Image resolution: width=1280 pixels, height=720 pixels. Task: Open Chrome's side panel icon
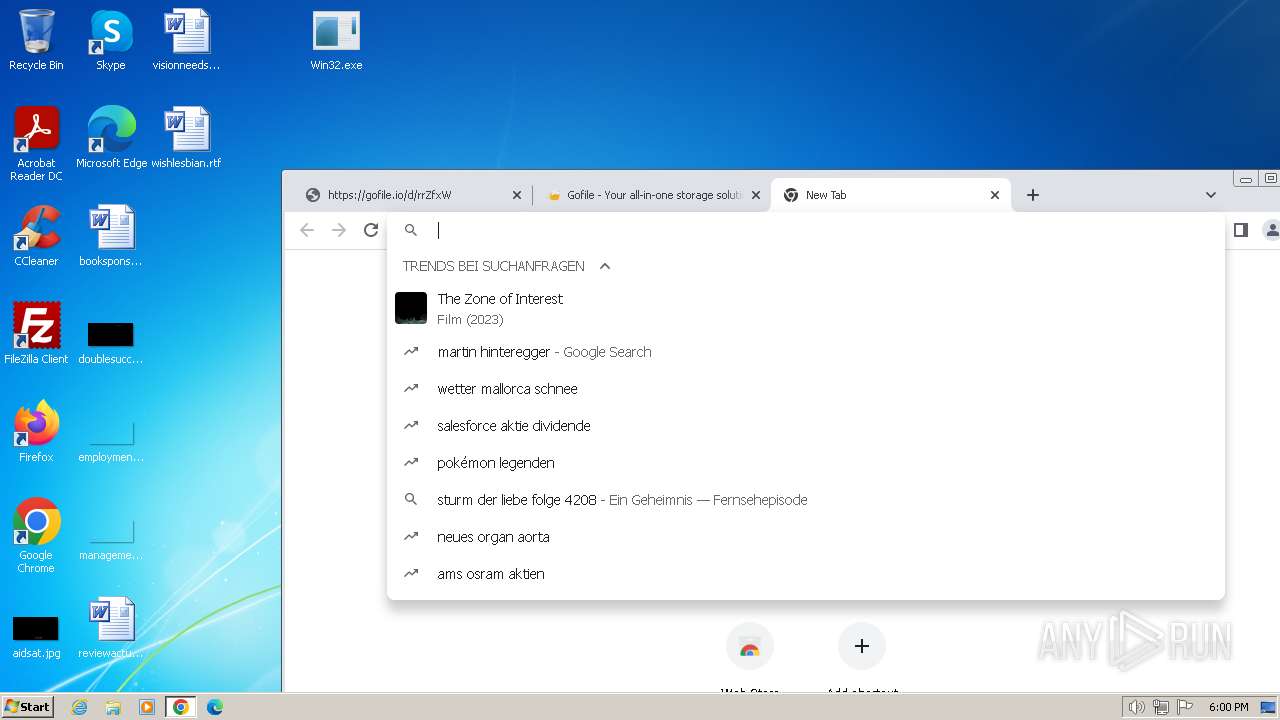(x=1241, y=230)
